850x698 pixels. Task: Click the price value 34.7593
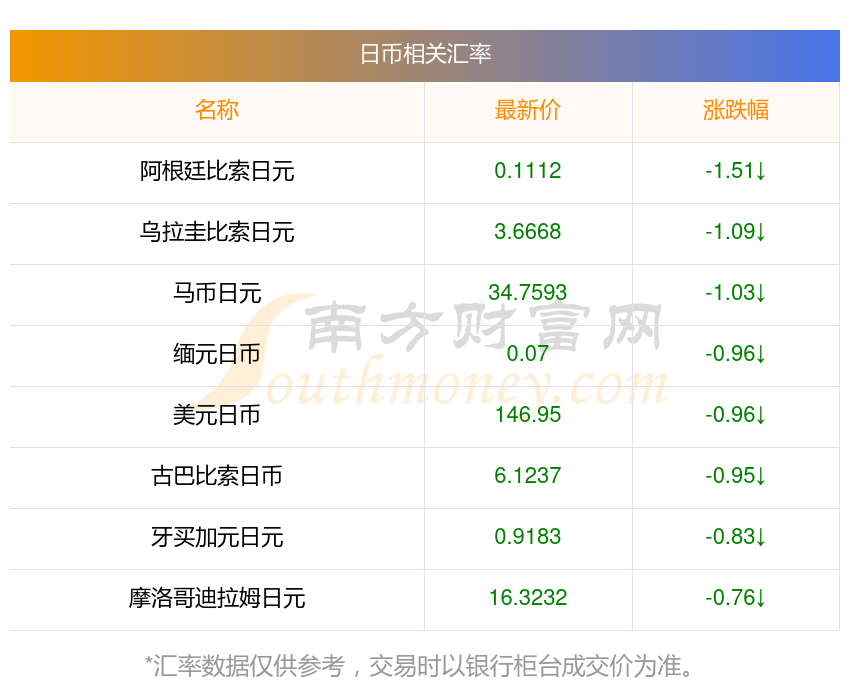[x=527, y=293]
